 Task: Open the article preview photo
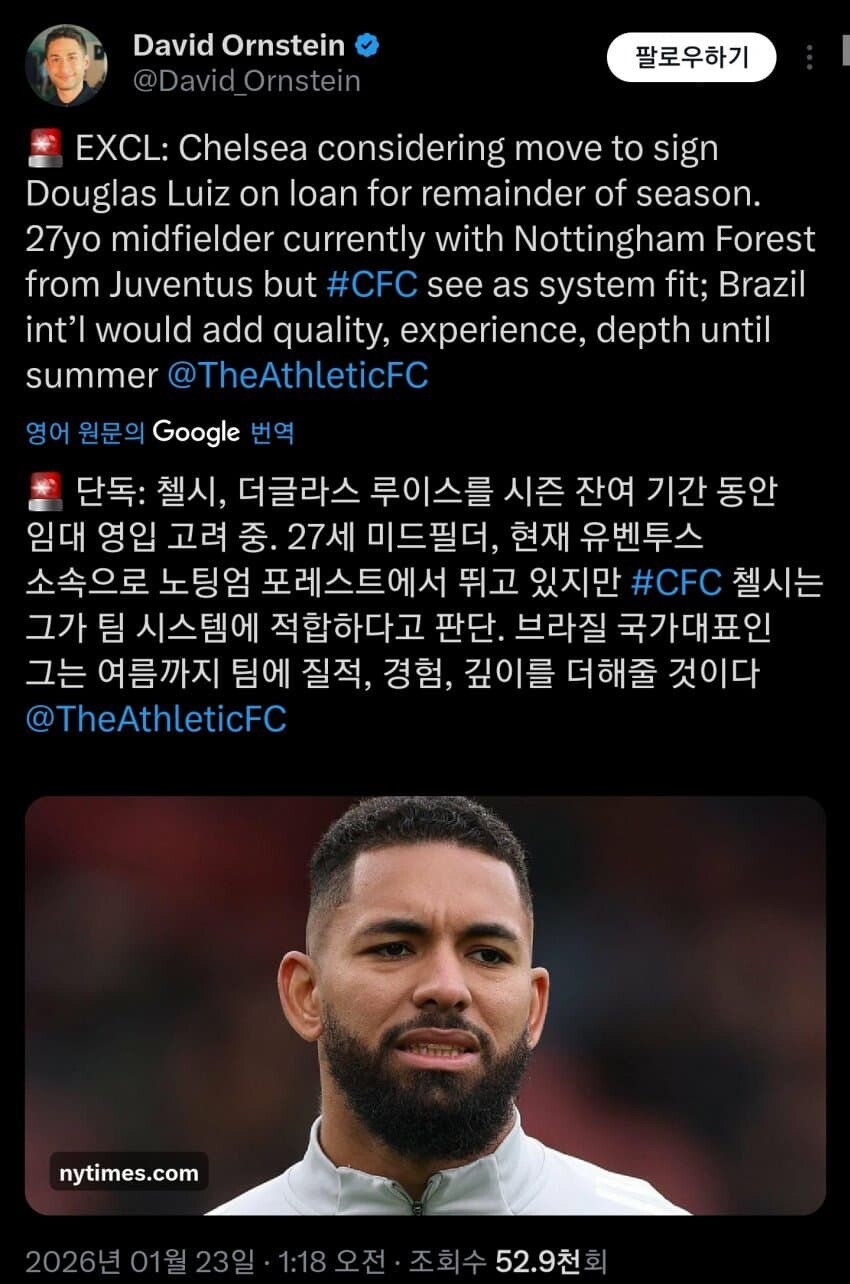tap(425, 1005)
